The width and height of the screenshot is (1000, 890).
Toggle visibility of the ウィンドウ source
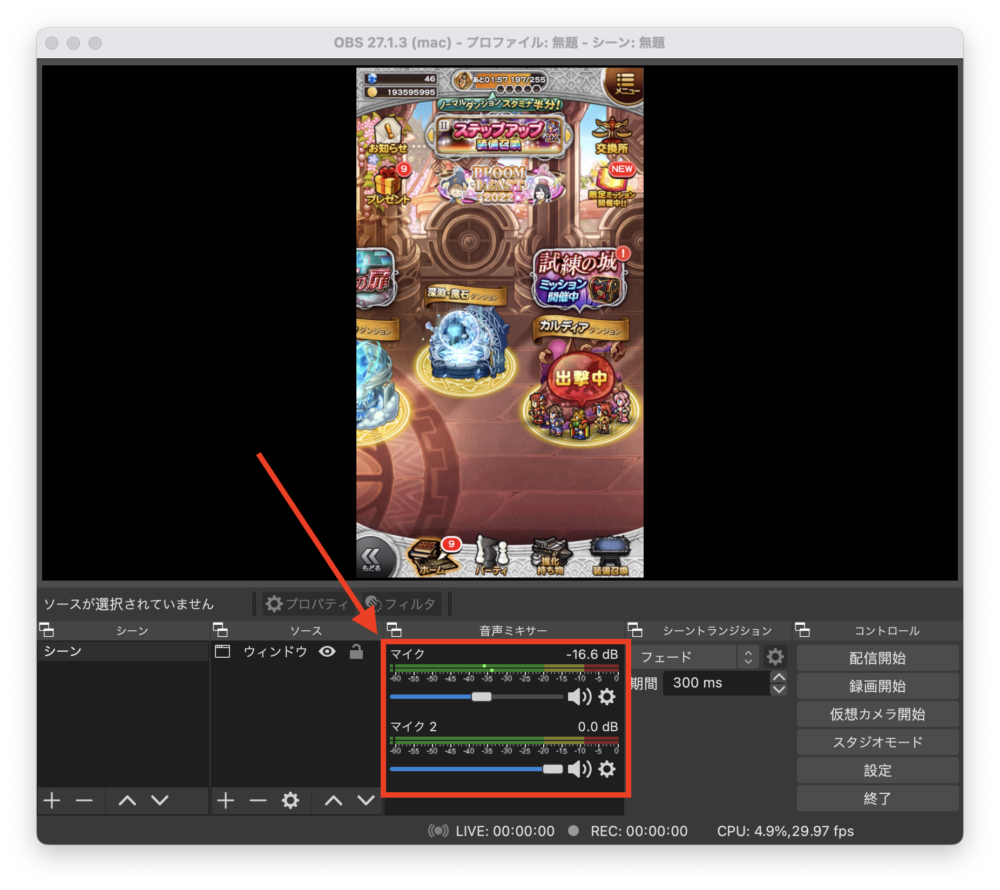coord(327,652)
